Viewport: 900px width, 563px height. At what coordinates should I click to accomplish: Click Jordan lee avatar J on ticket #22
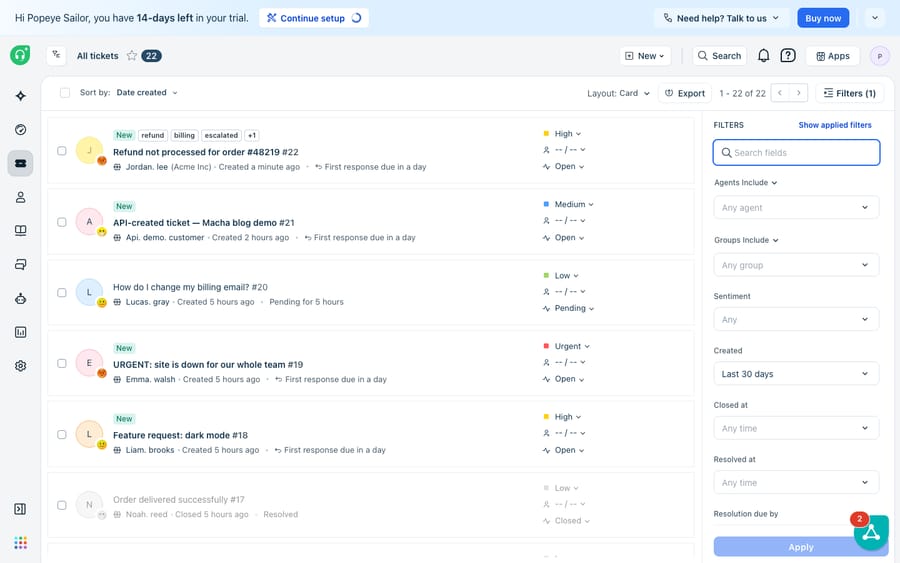tap(90, 150)
